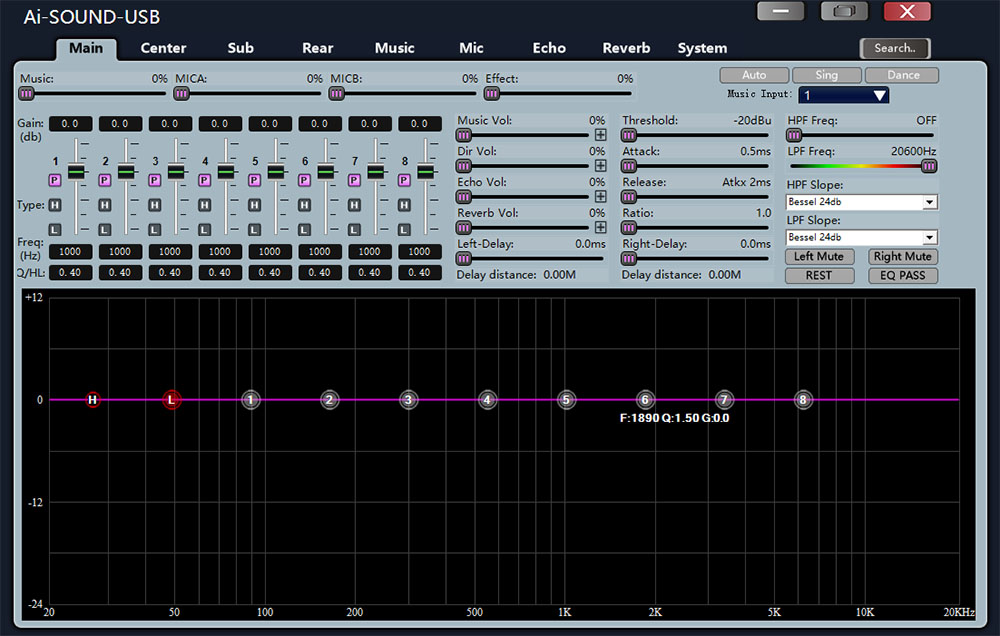Image resolution: width=1000 pixels, height=636 pixels.
Task: Open the Rear tab
Action: point(318,48)
